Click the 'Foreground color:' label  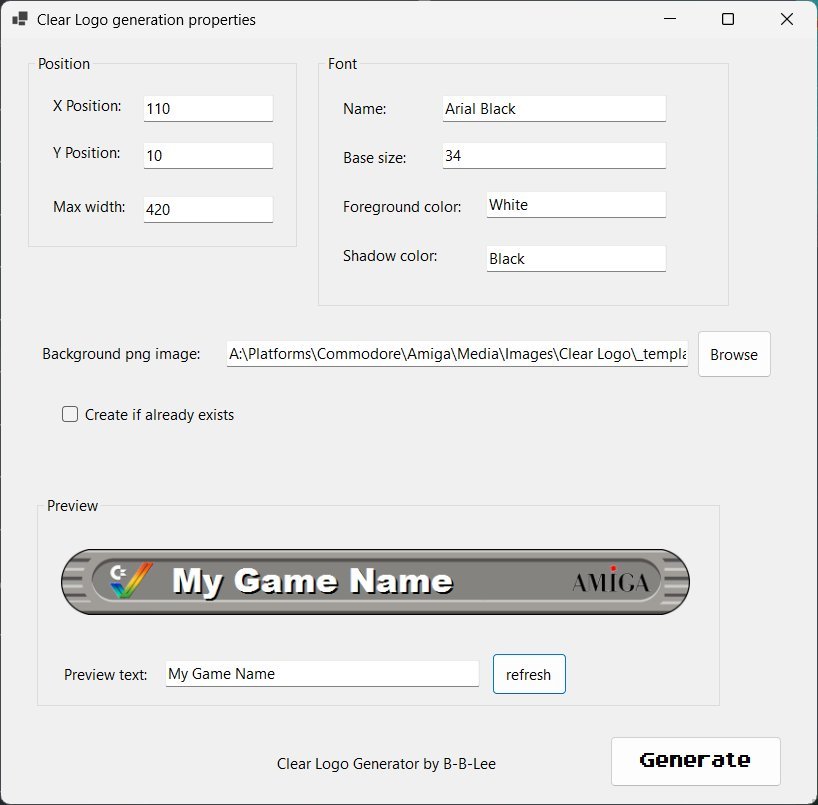(402, 207)
